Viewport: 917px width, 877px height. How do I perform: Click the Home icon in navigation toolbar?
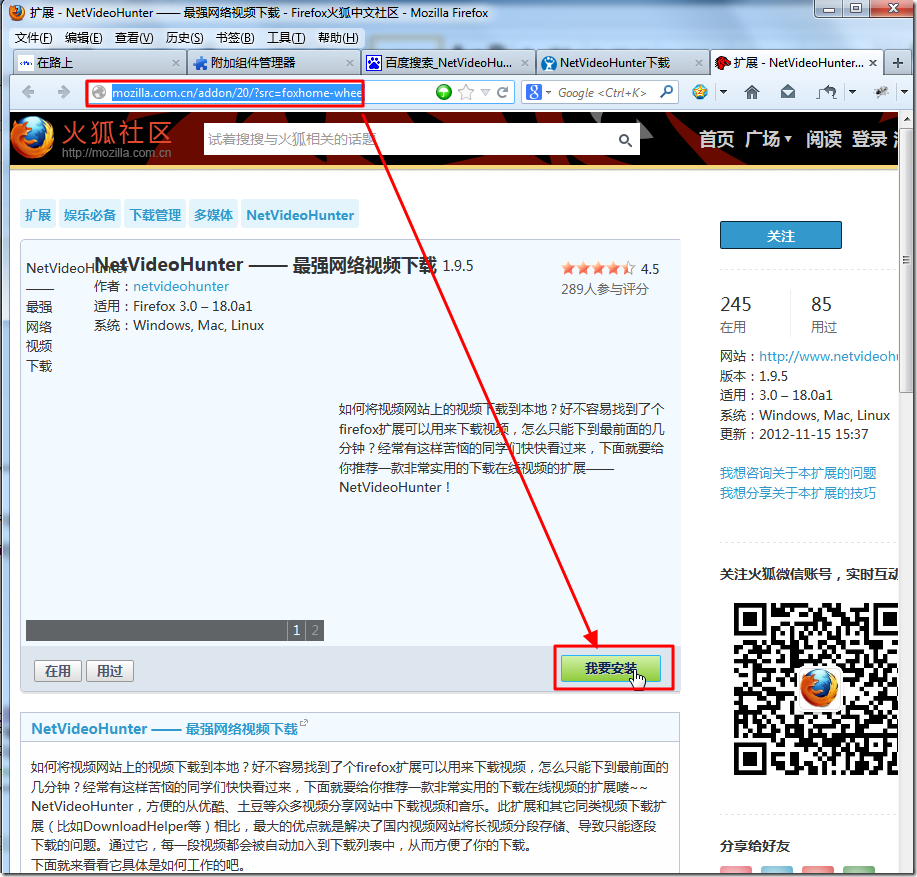pos(752,92)
